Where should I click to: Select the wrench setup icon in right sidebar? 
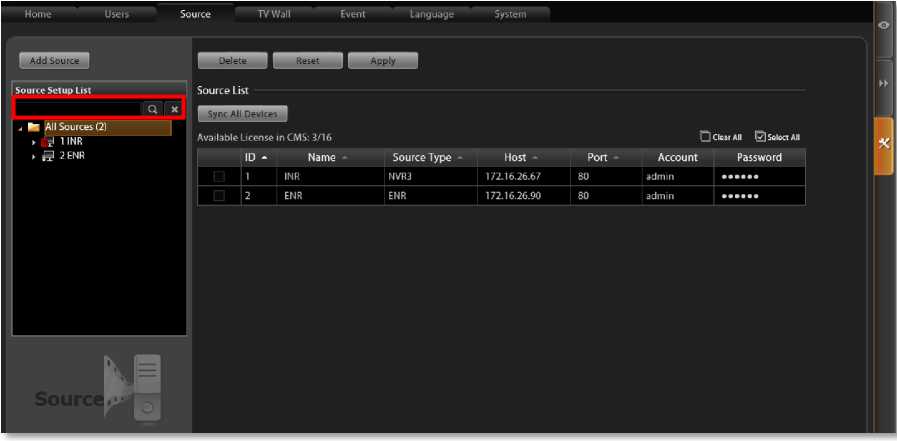[883, 143]
